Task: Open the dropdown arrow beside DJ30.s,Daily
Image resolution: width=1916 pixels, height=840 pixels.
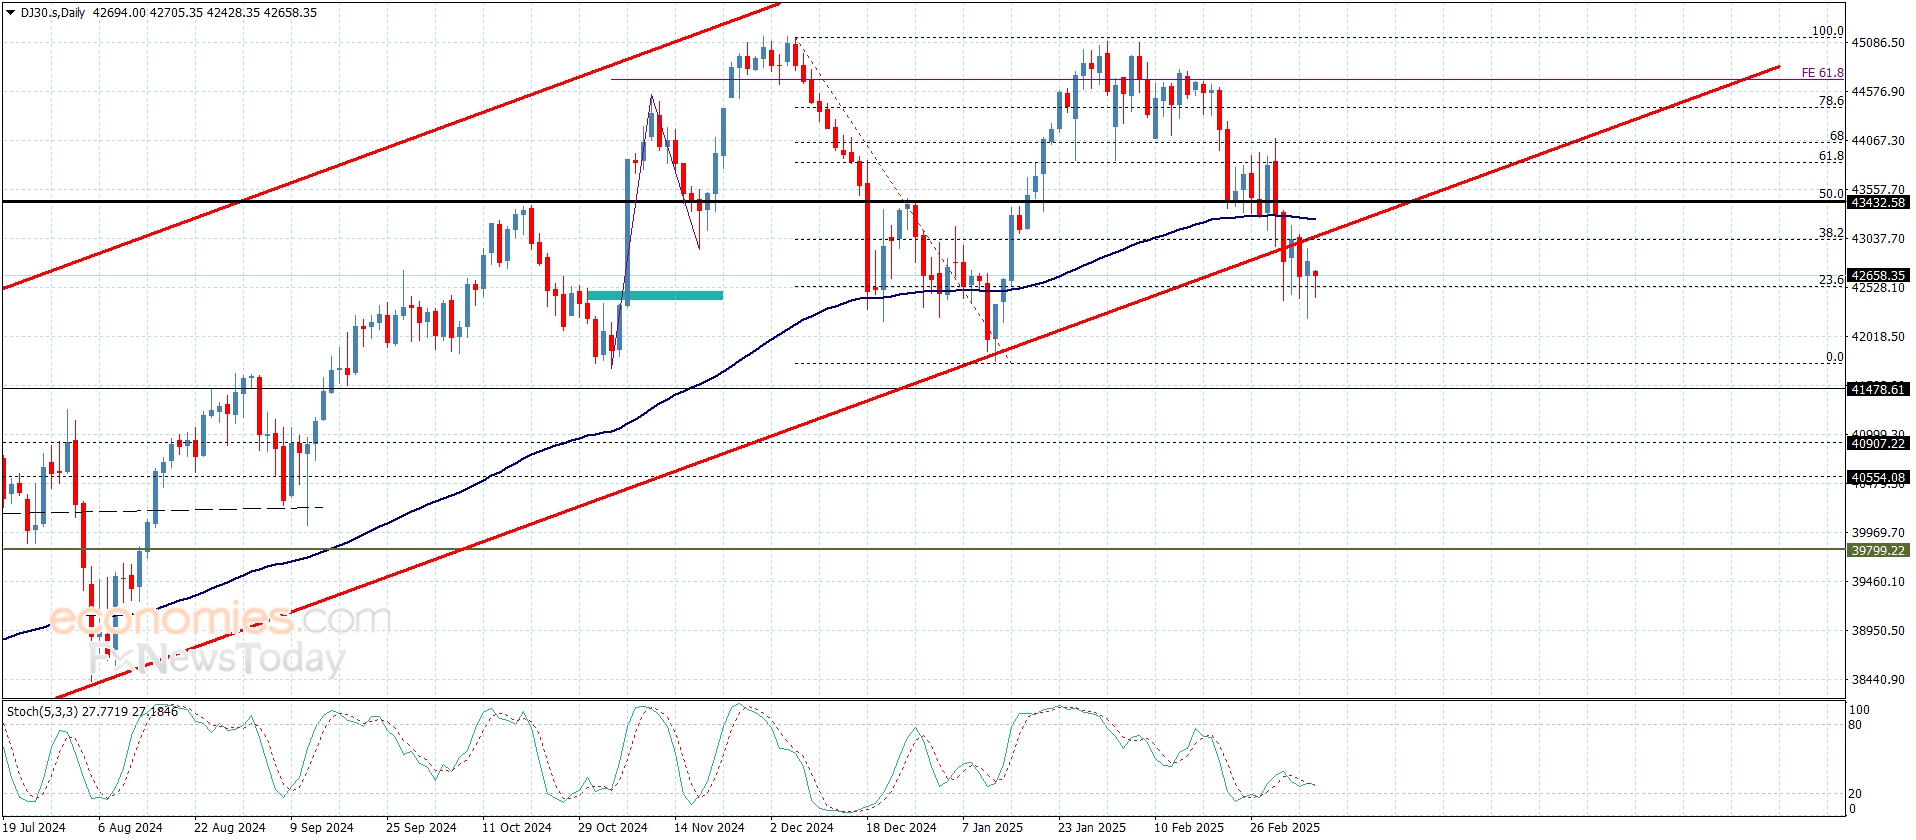Action: 11,13
